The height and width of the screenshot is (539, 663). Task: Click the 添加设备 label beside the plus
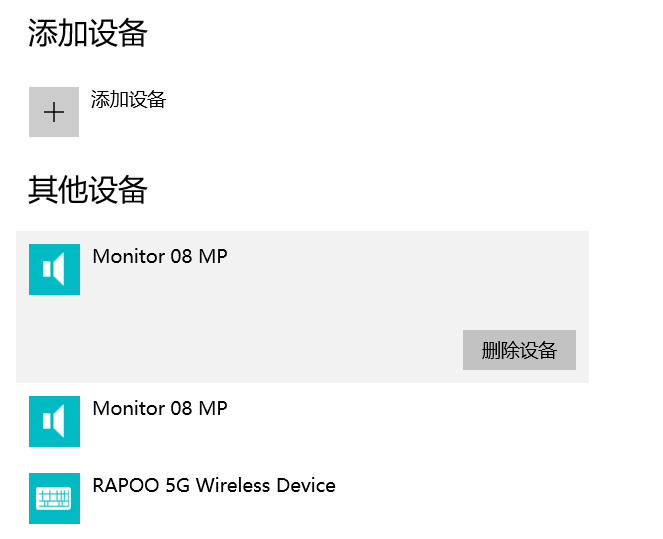tap(128, 100)
